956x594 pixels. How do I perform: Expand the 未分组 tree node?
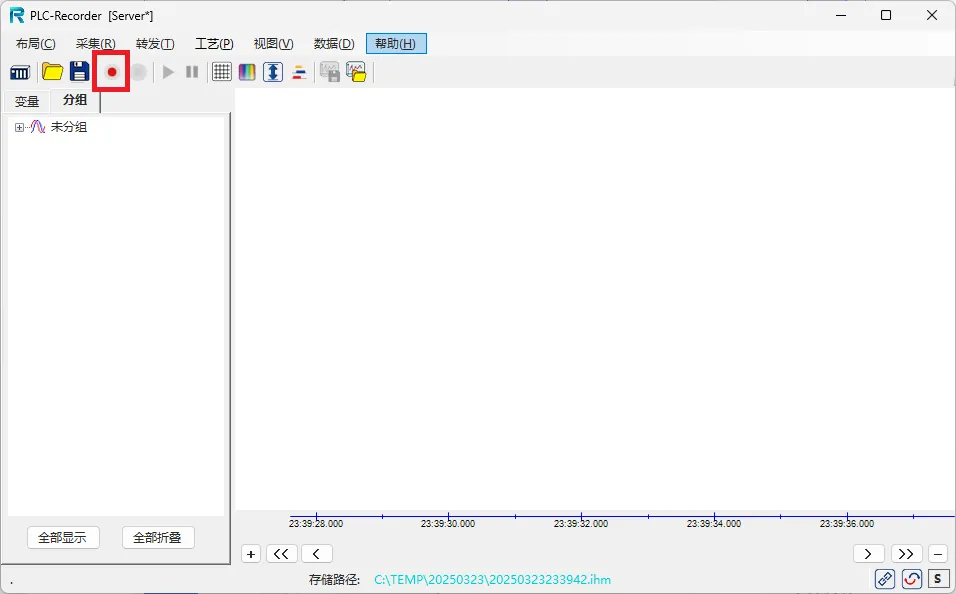[19, 127]
